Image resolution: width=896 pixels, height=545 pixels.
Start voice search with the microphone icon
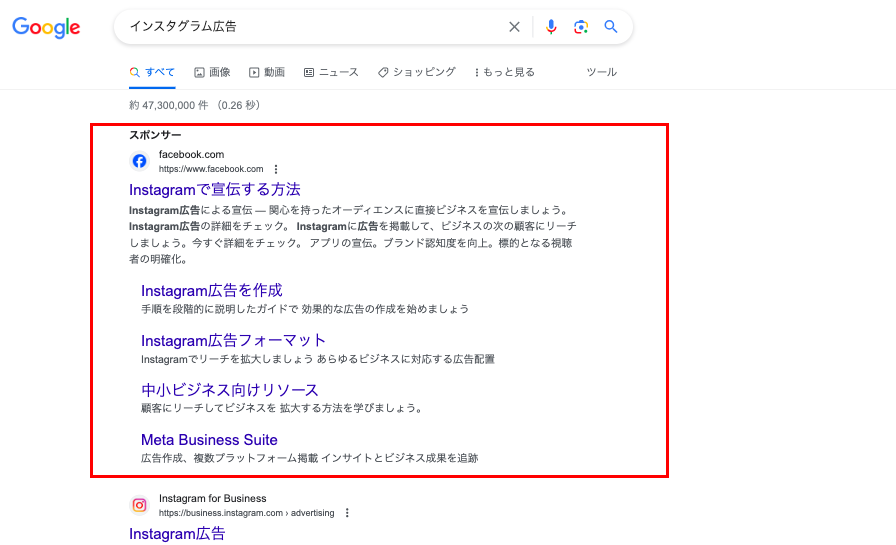pos(551,27)
